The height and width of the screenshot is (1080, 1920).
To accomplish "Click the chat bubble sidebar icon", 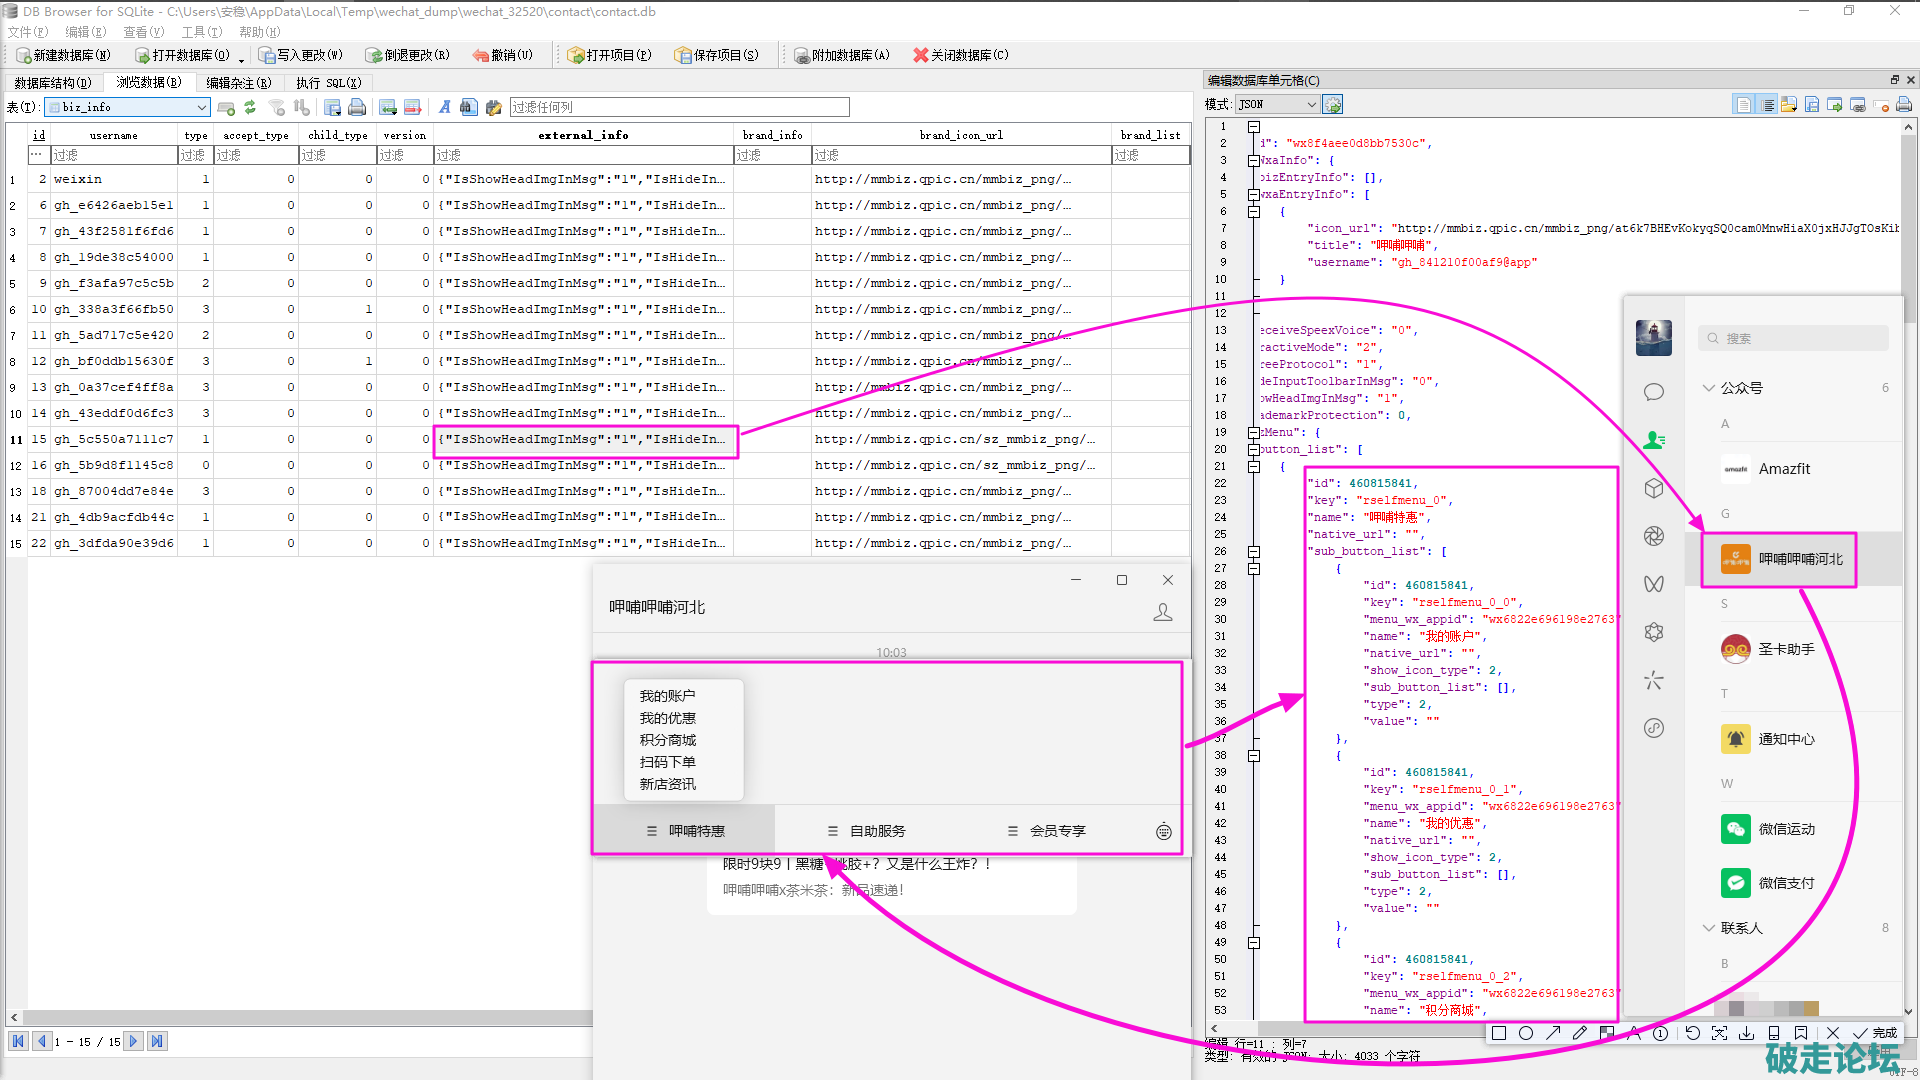I will (1653, 392).
